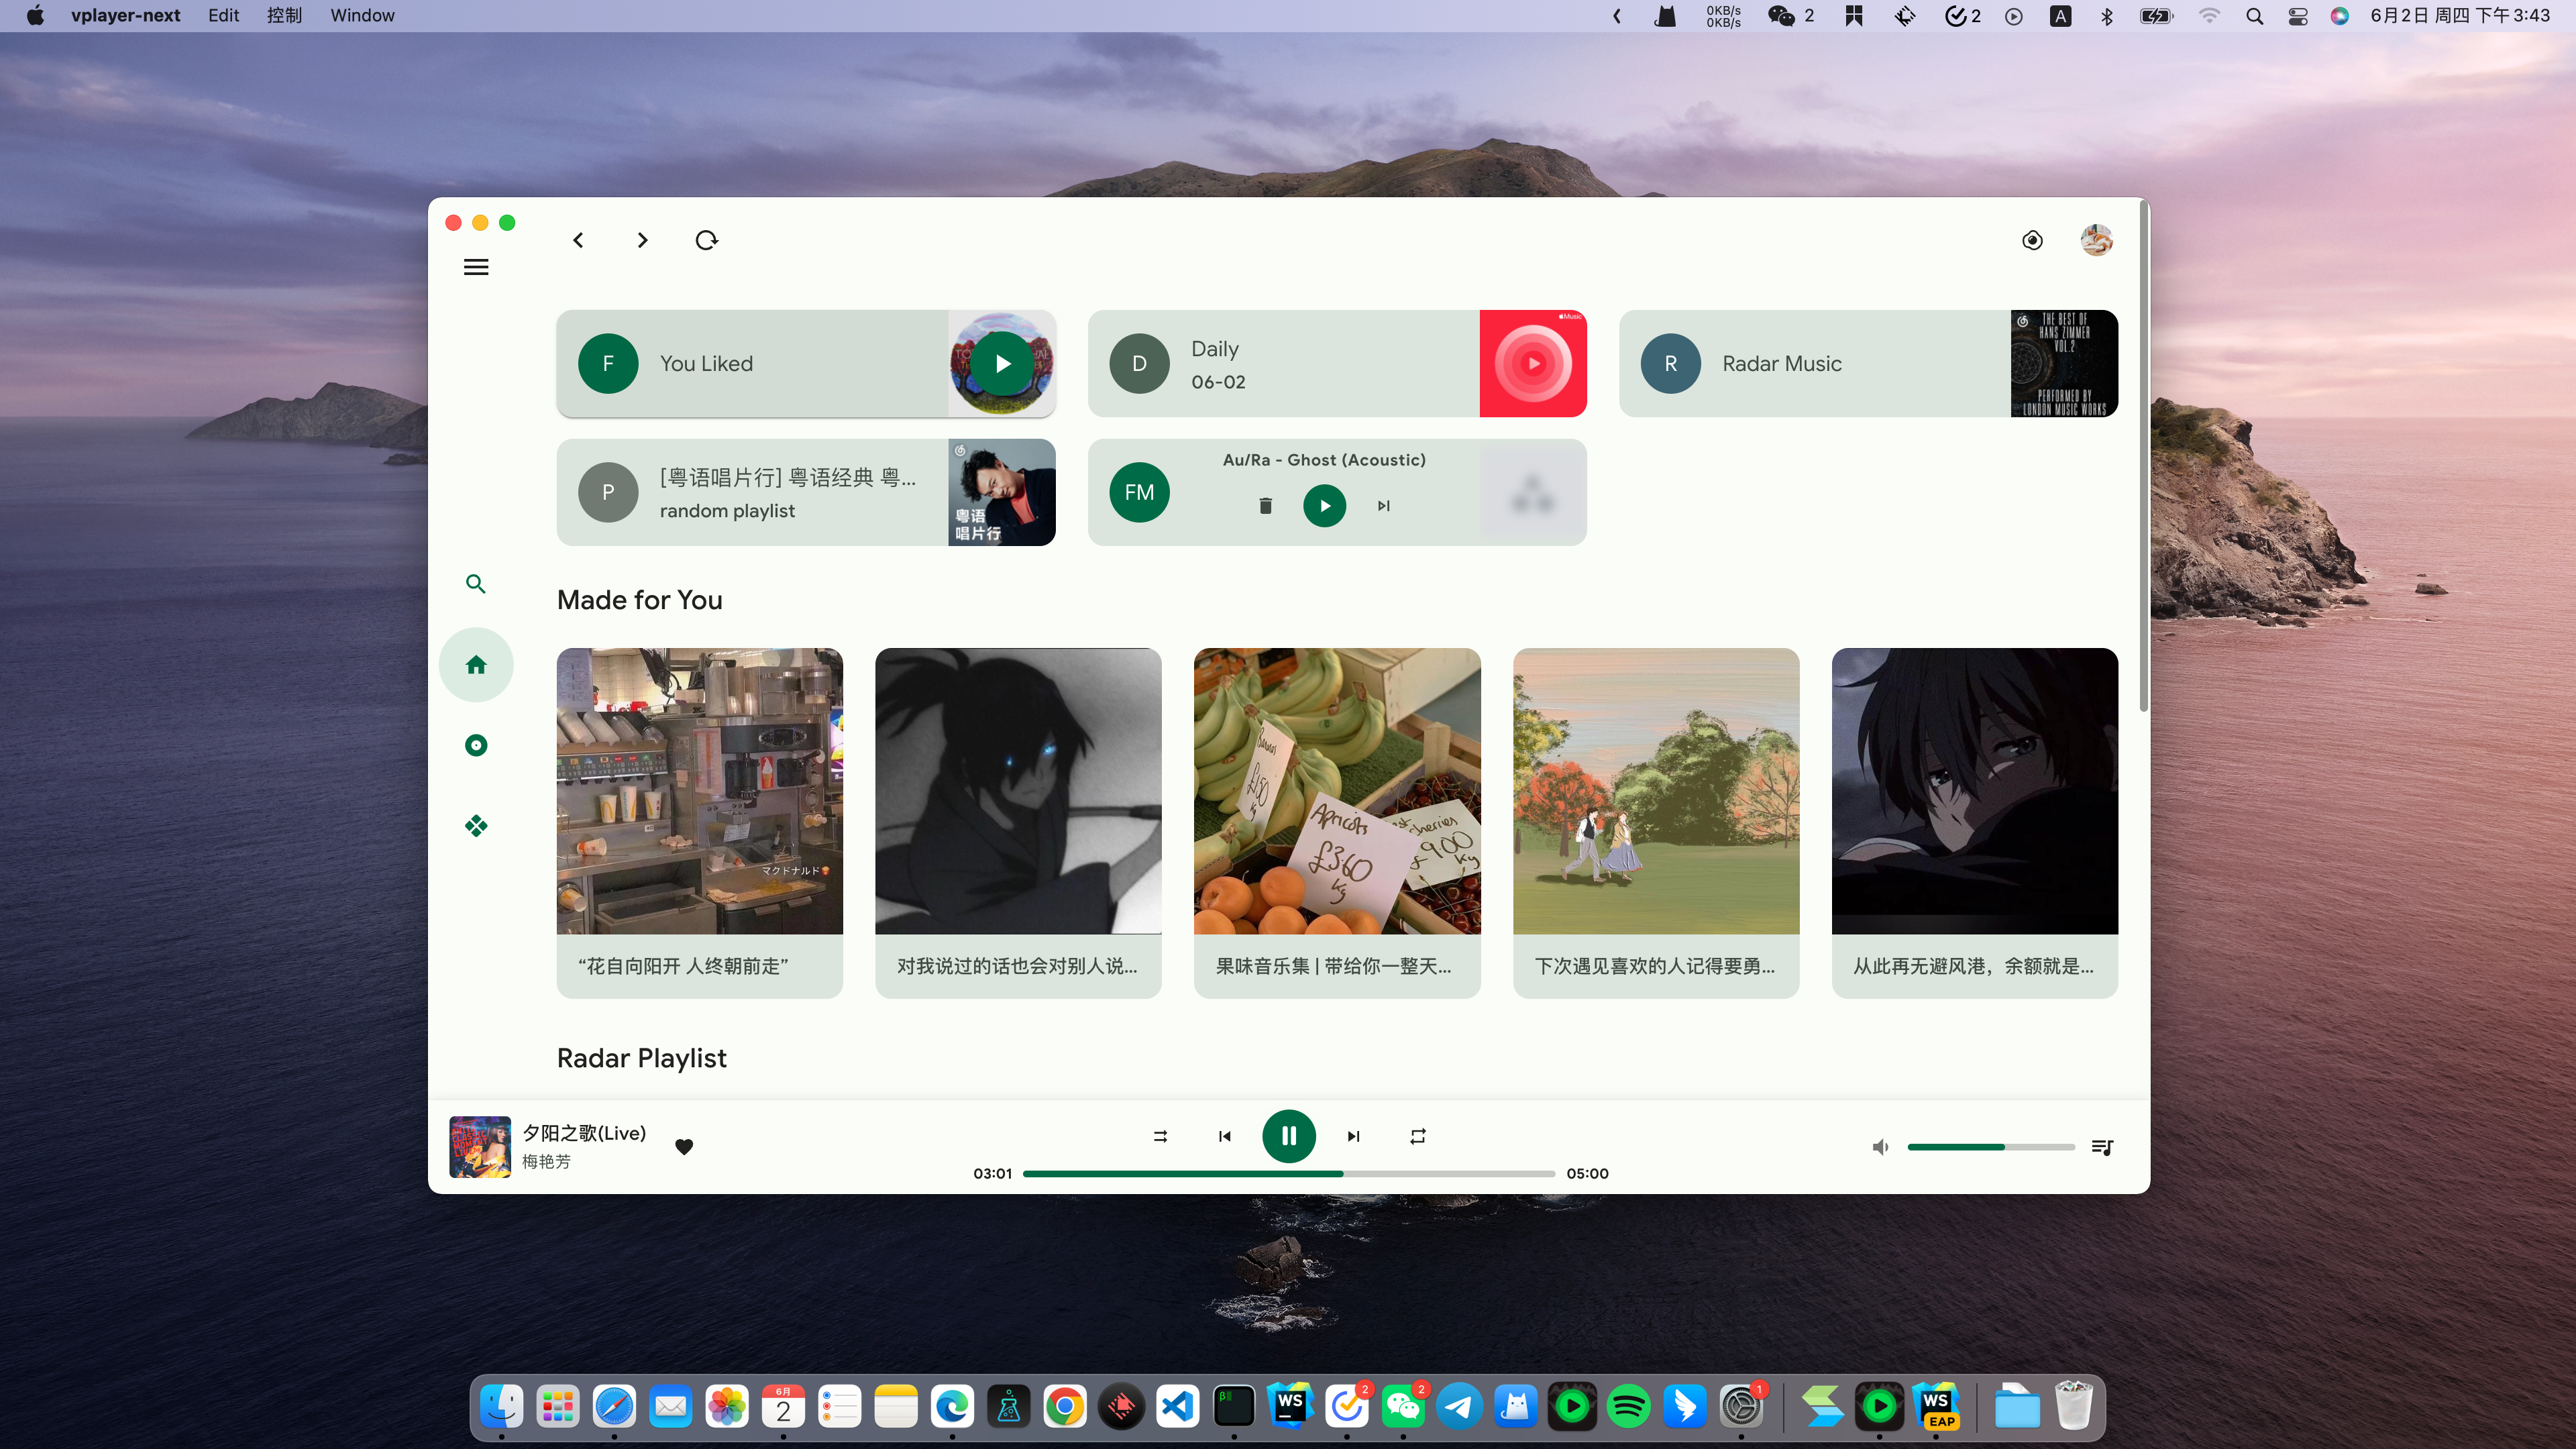
Task: Open Telegram from the Dock
Action: 1459,1407
